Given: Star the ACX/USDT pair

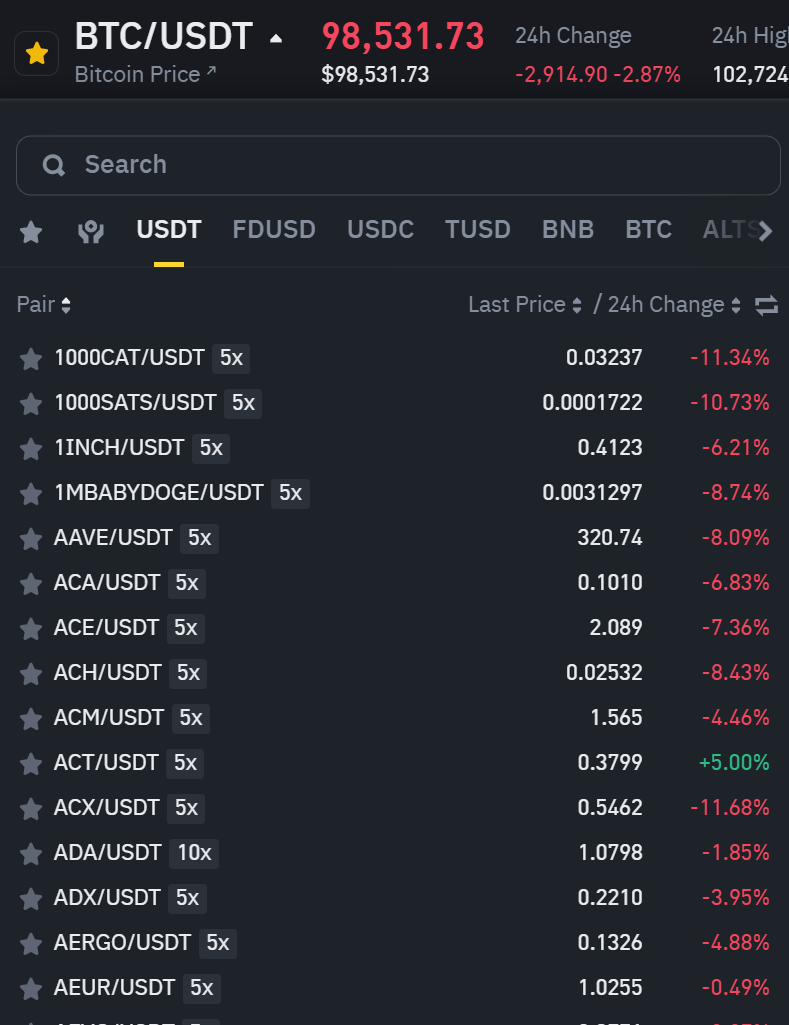Looking at the screenshot, I should coord(31,809).
